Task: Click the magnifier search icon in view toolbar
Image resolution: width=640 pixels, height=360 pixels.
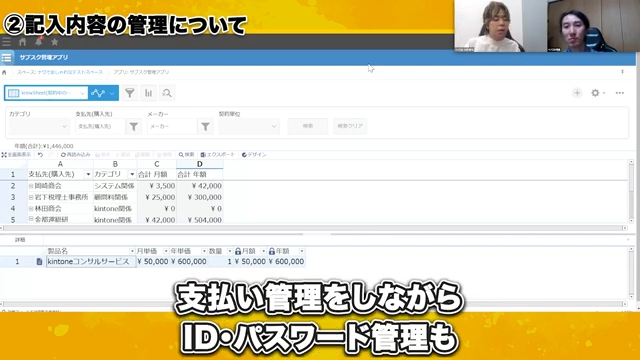Action: 167,93
